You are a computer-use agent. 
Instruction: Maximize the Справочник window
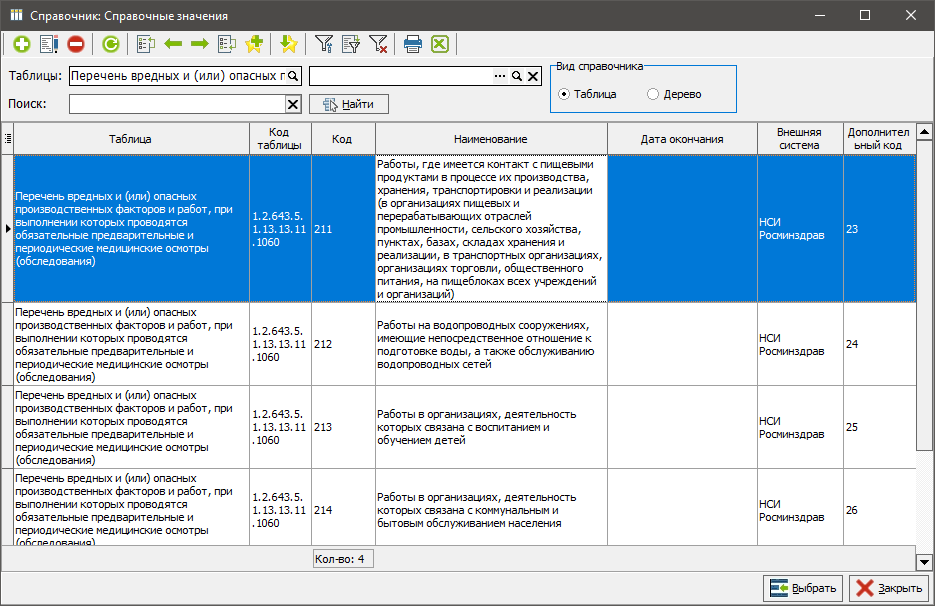[x=865, y=16]
